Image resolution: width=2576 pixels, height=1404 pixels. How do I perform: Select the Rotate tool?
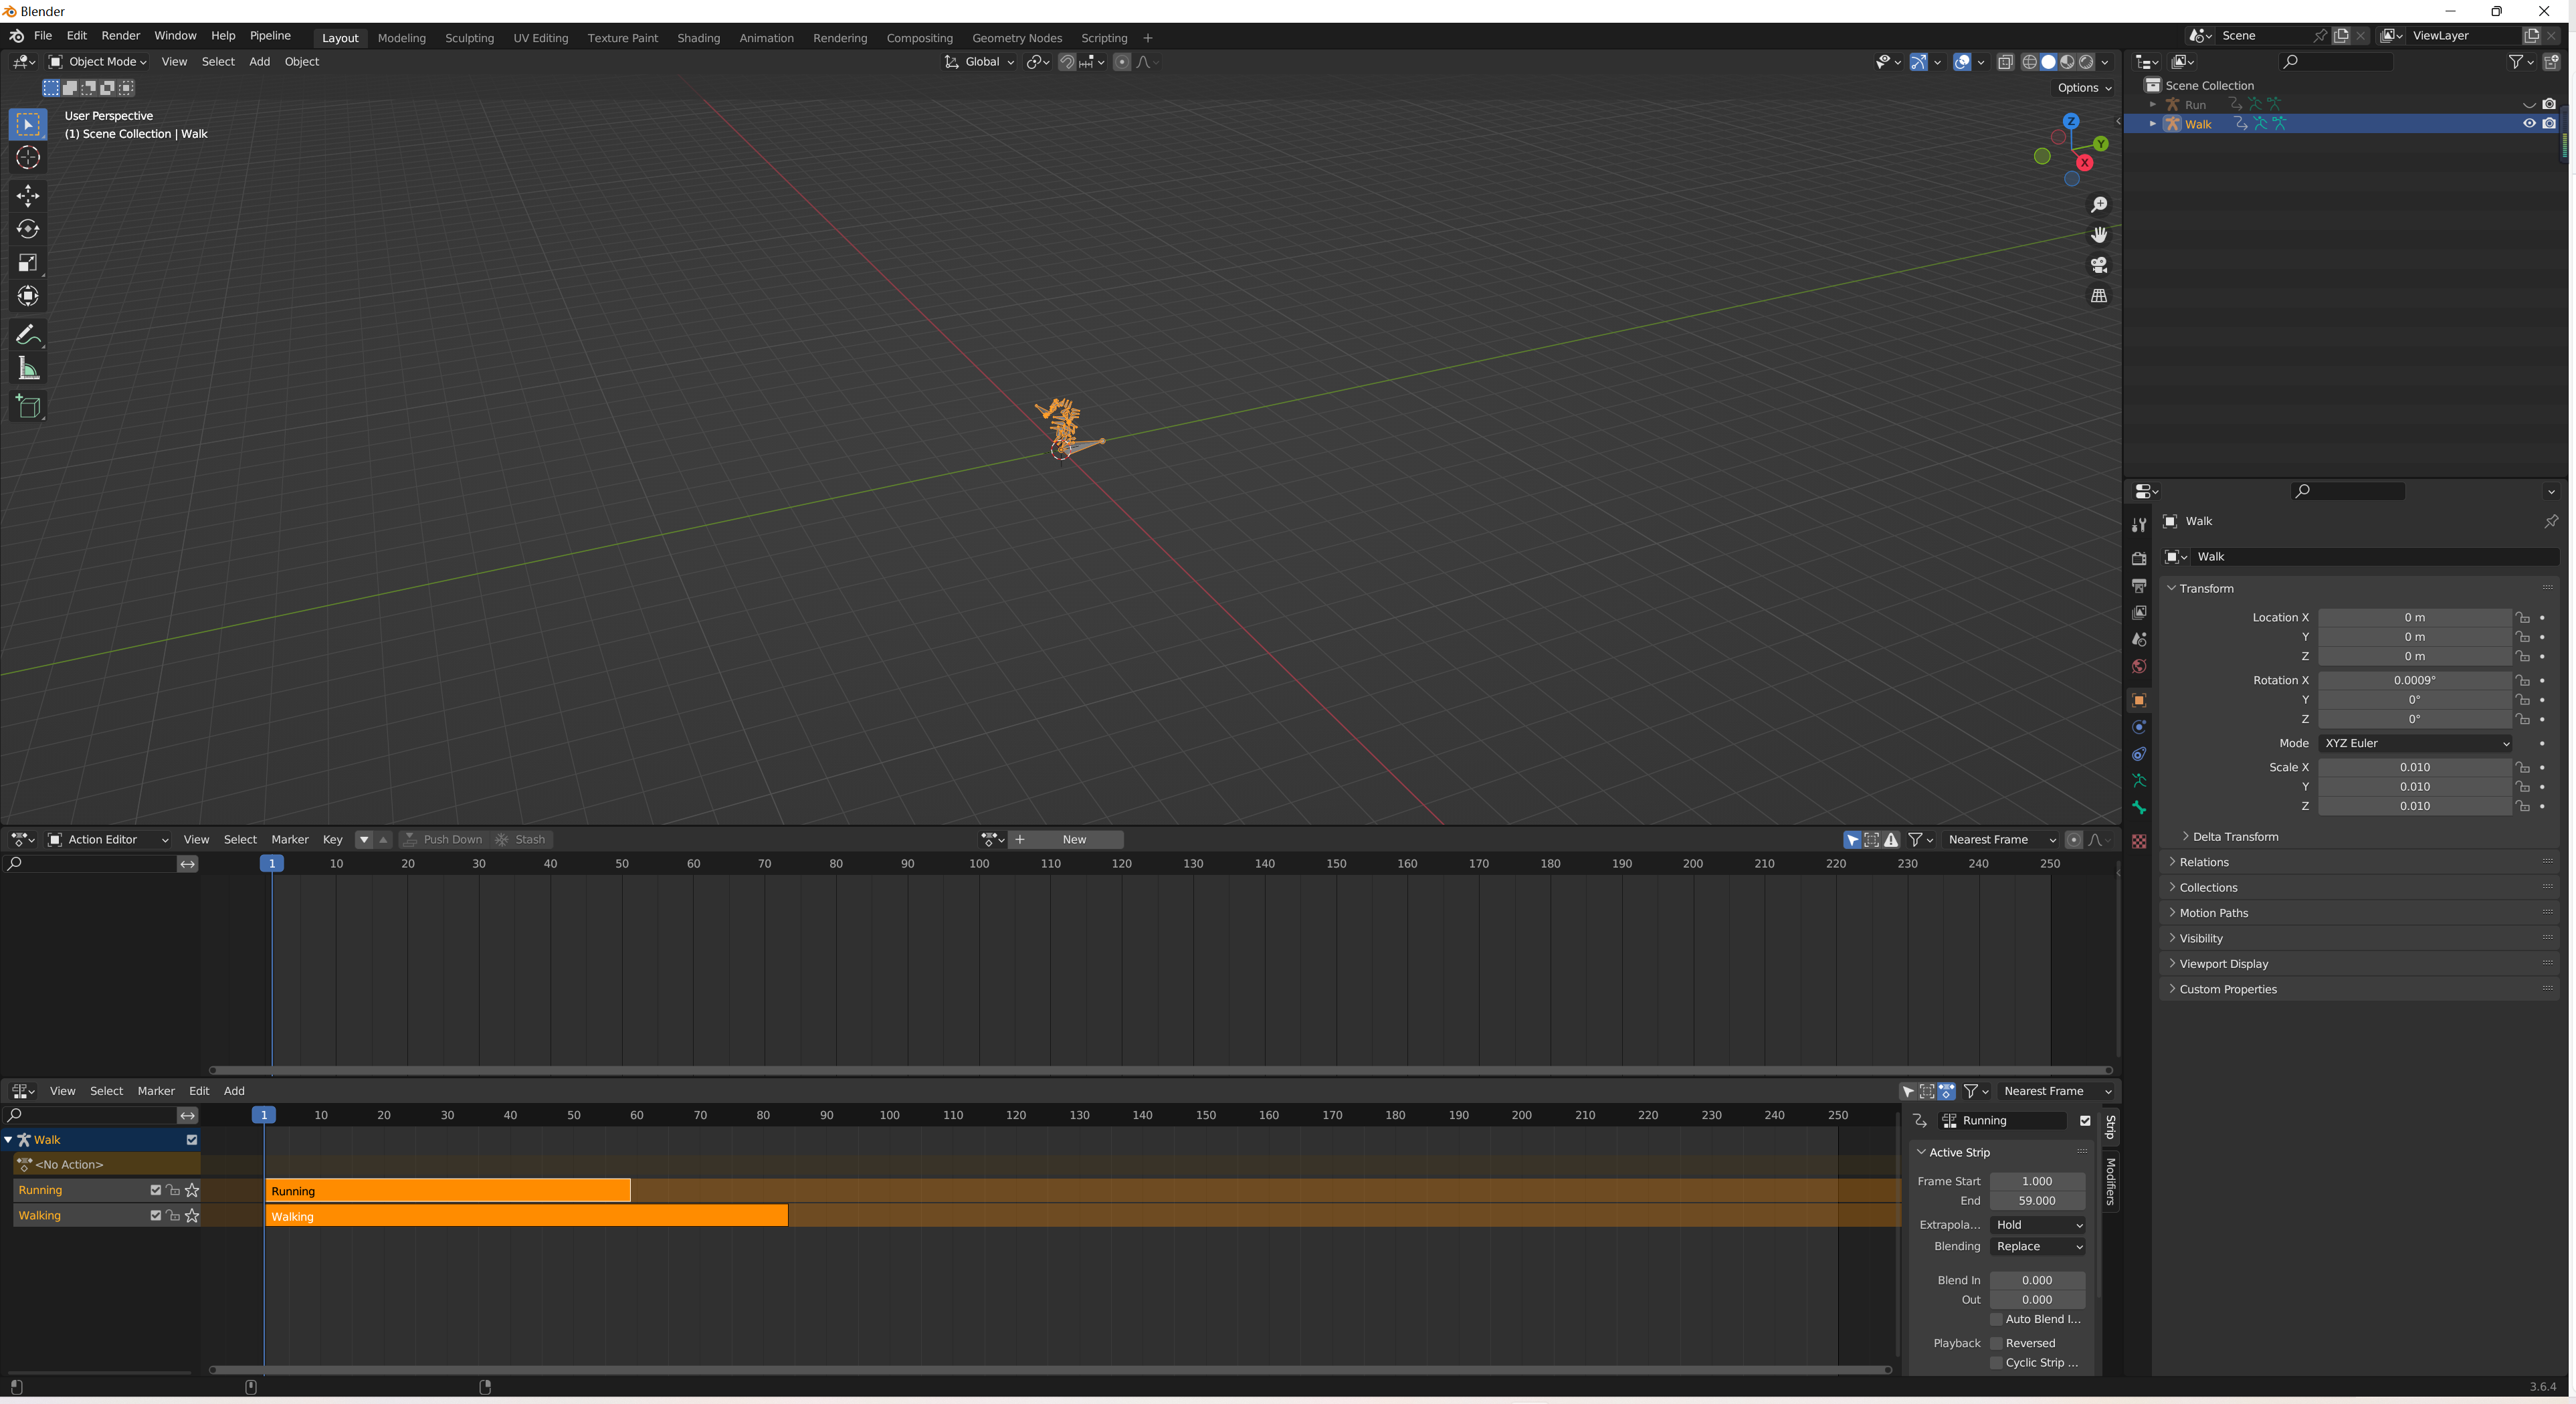coord(28,228)
